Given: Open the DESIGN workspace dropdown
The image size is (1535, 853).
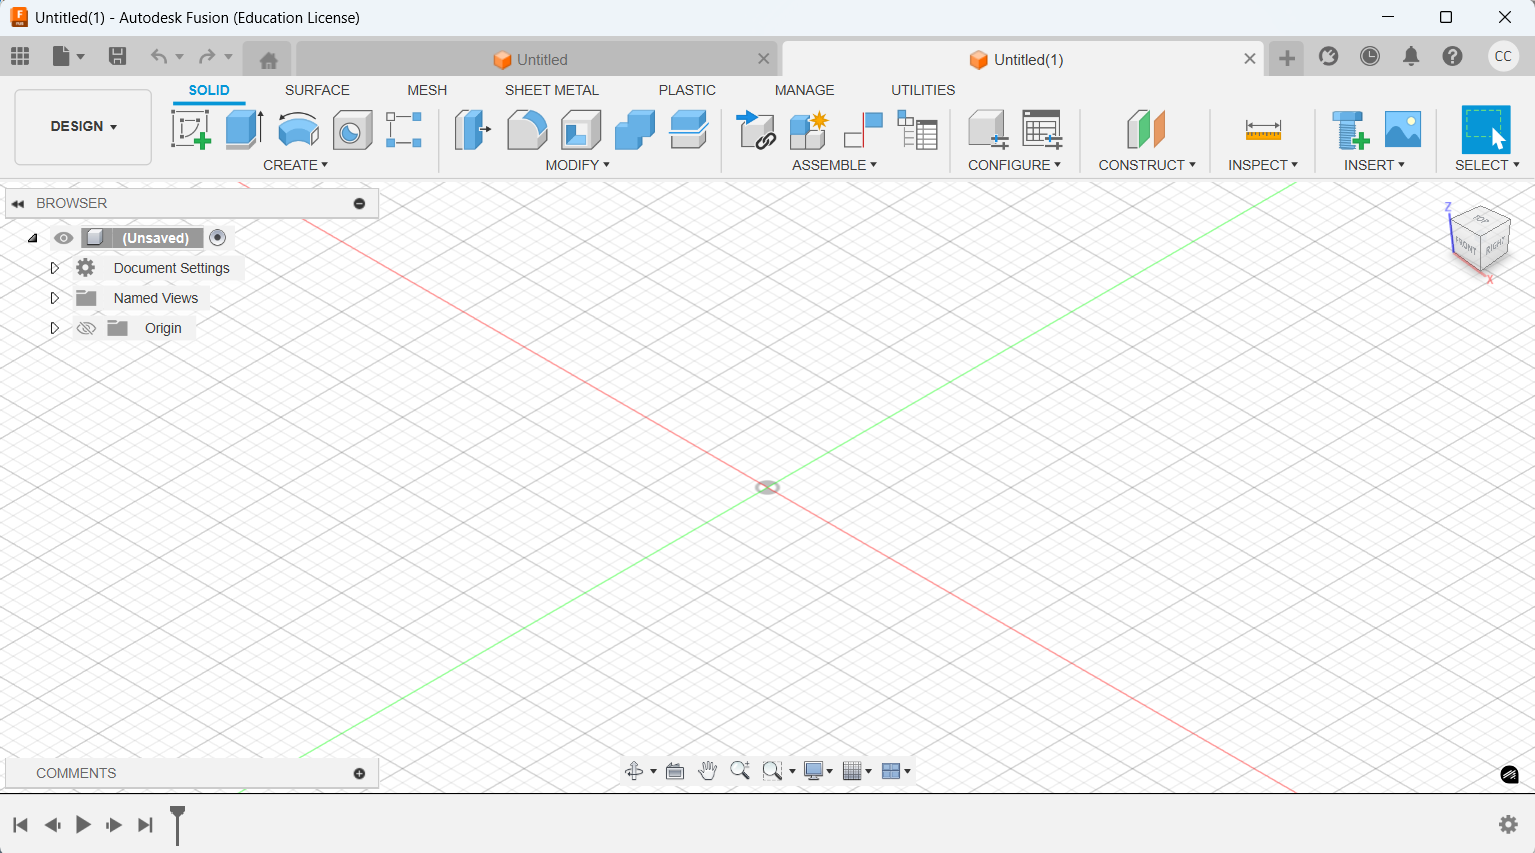Looking at the screenshot, I should point(83,127).
